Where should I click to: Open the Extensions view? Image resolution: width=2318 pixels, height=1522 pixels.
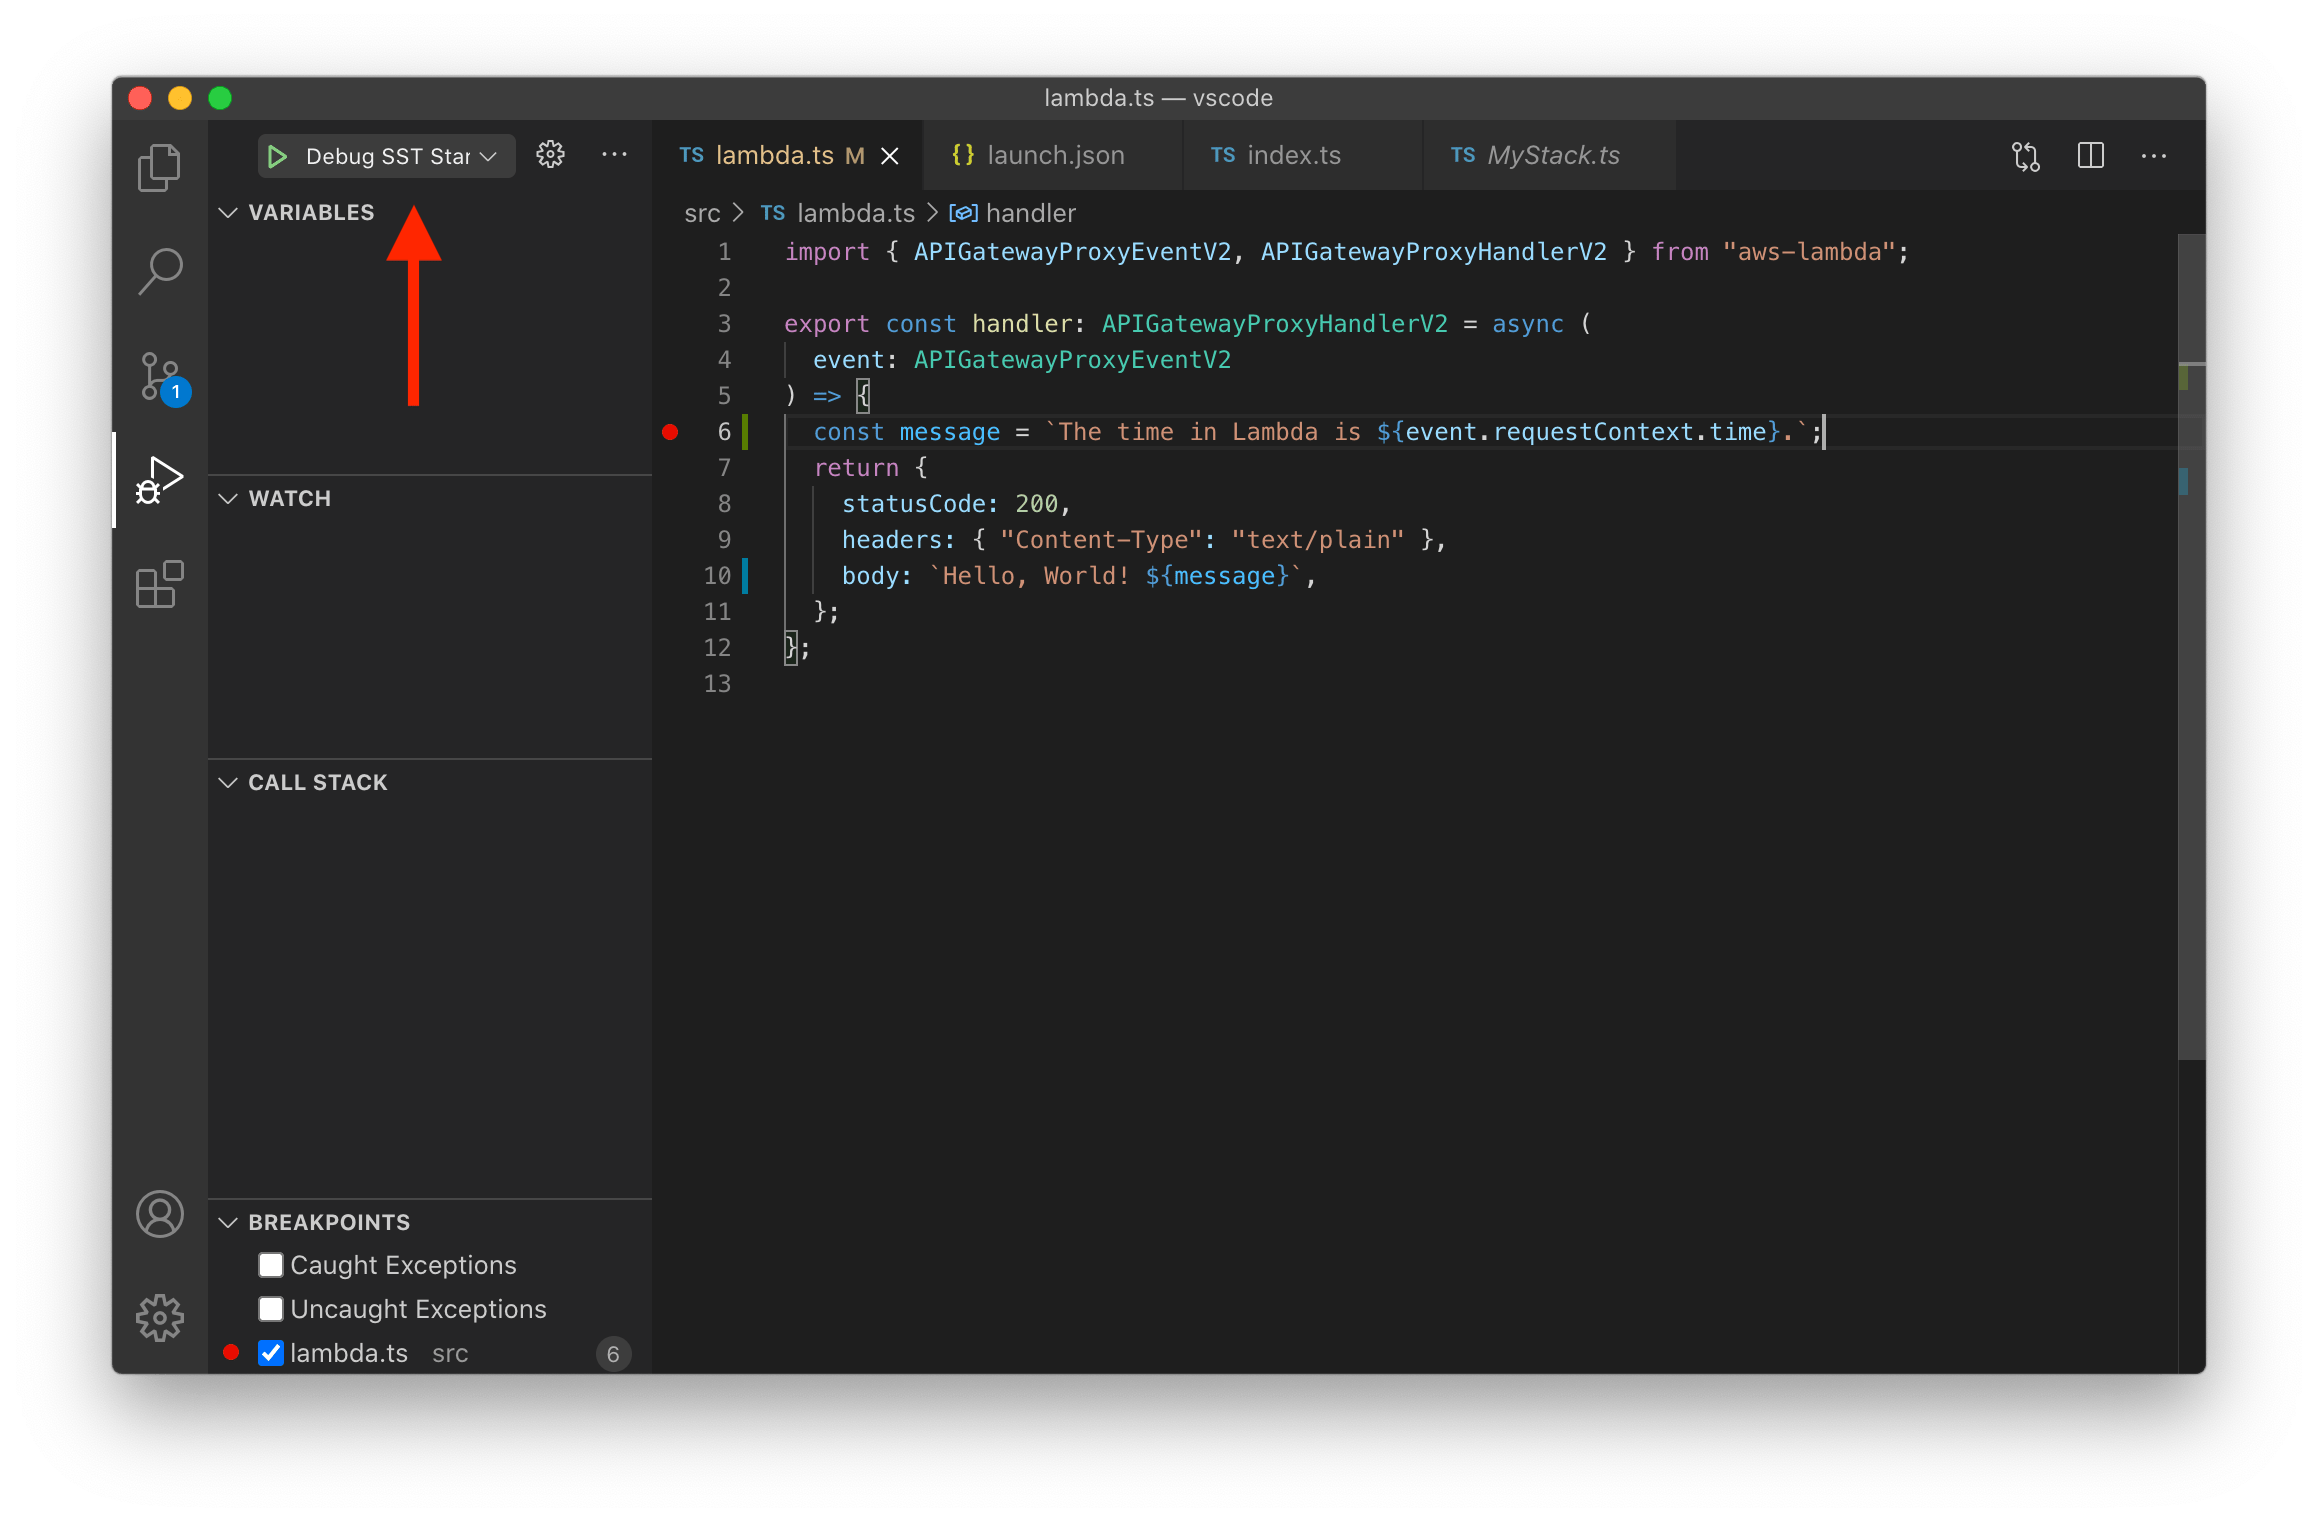coord(160,585)
